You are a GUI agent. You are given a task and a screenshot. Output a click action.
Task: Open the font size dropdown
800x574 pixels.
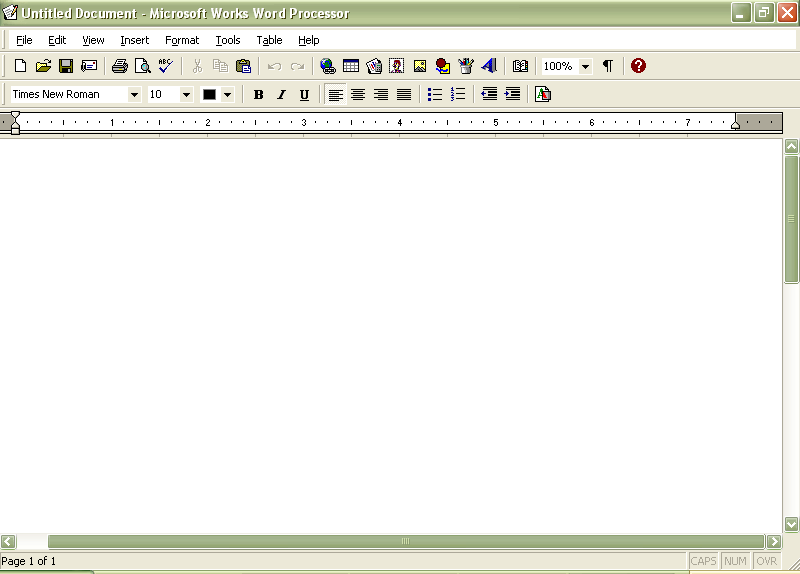pos(186,94)
